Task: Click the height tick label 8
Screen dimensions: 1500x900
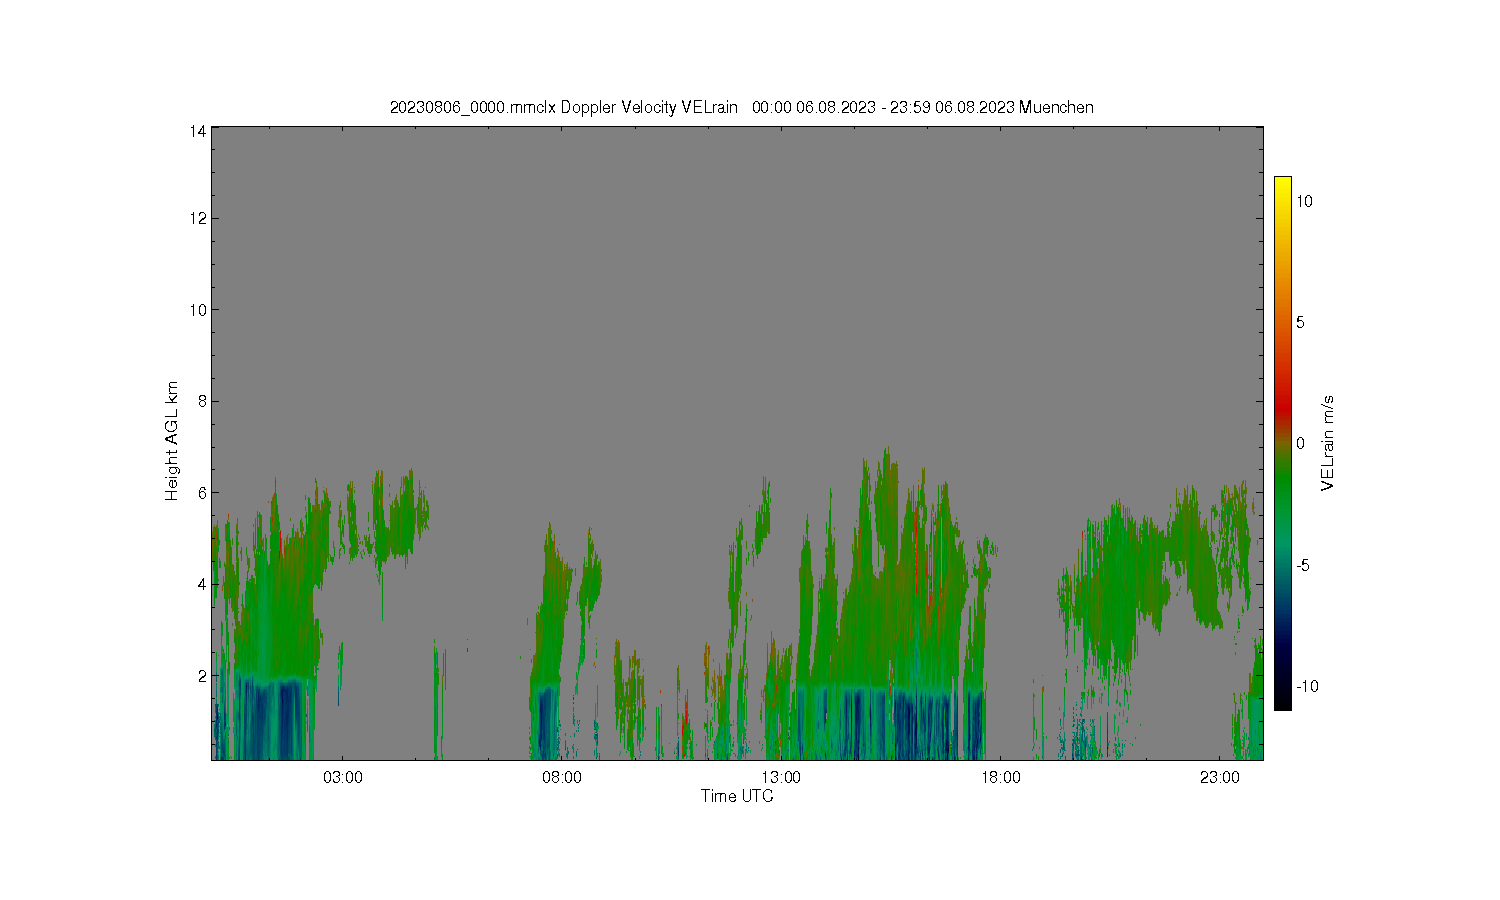Action: 202,401
